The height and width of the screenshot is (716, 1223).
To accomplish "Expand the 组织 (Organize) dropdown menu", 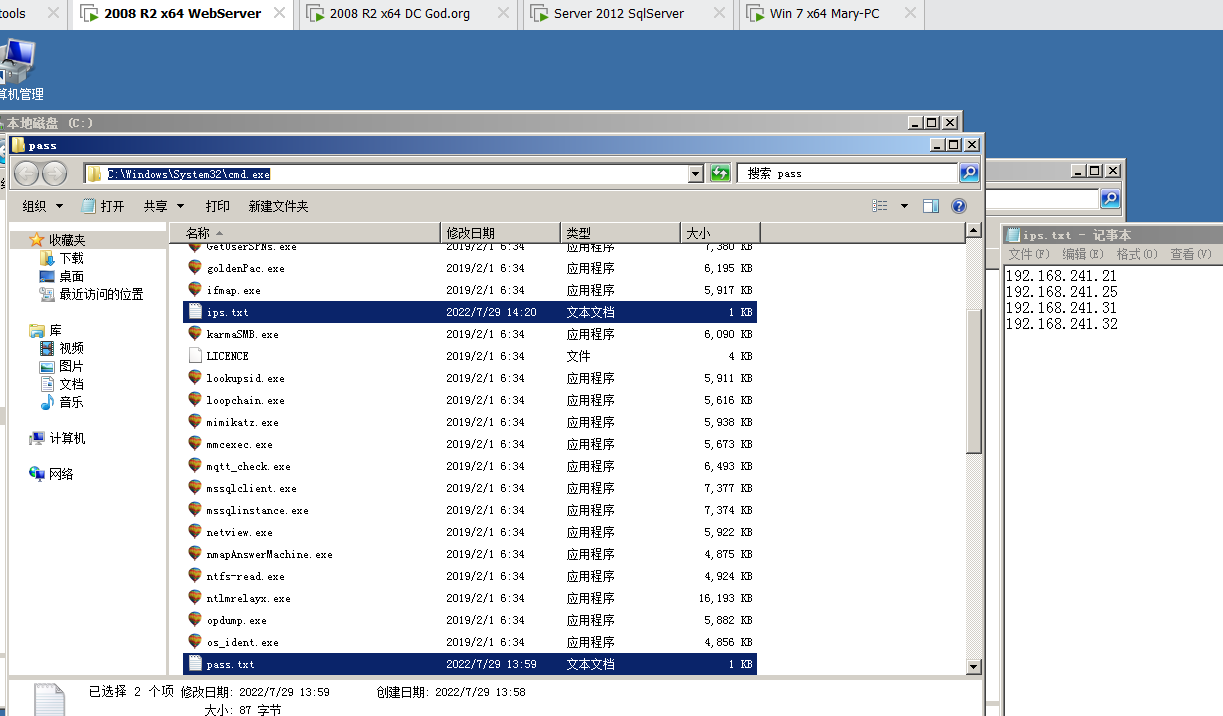I will pos(43,206).
